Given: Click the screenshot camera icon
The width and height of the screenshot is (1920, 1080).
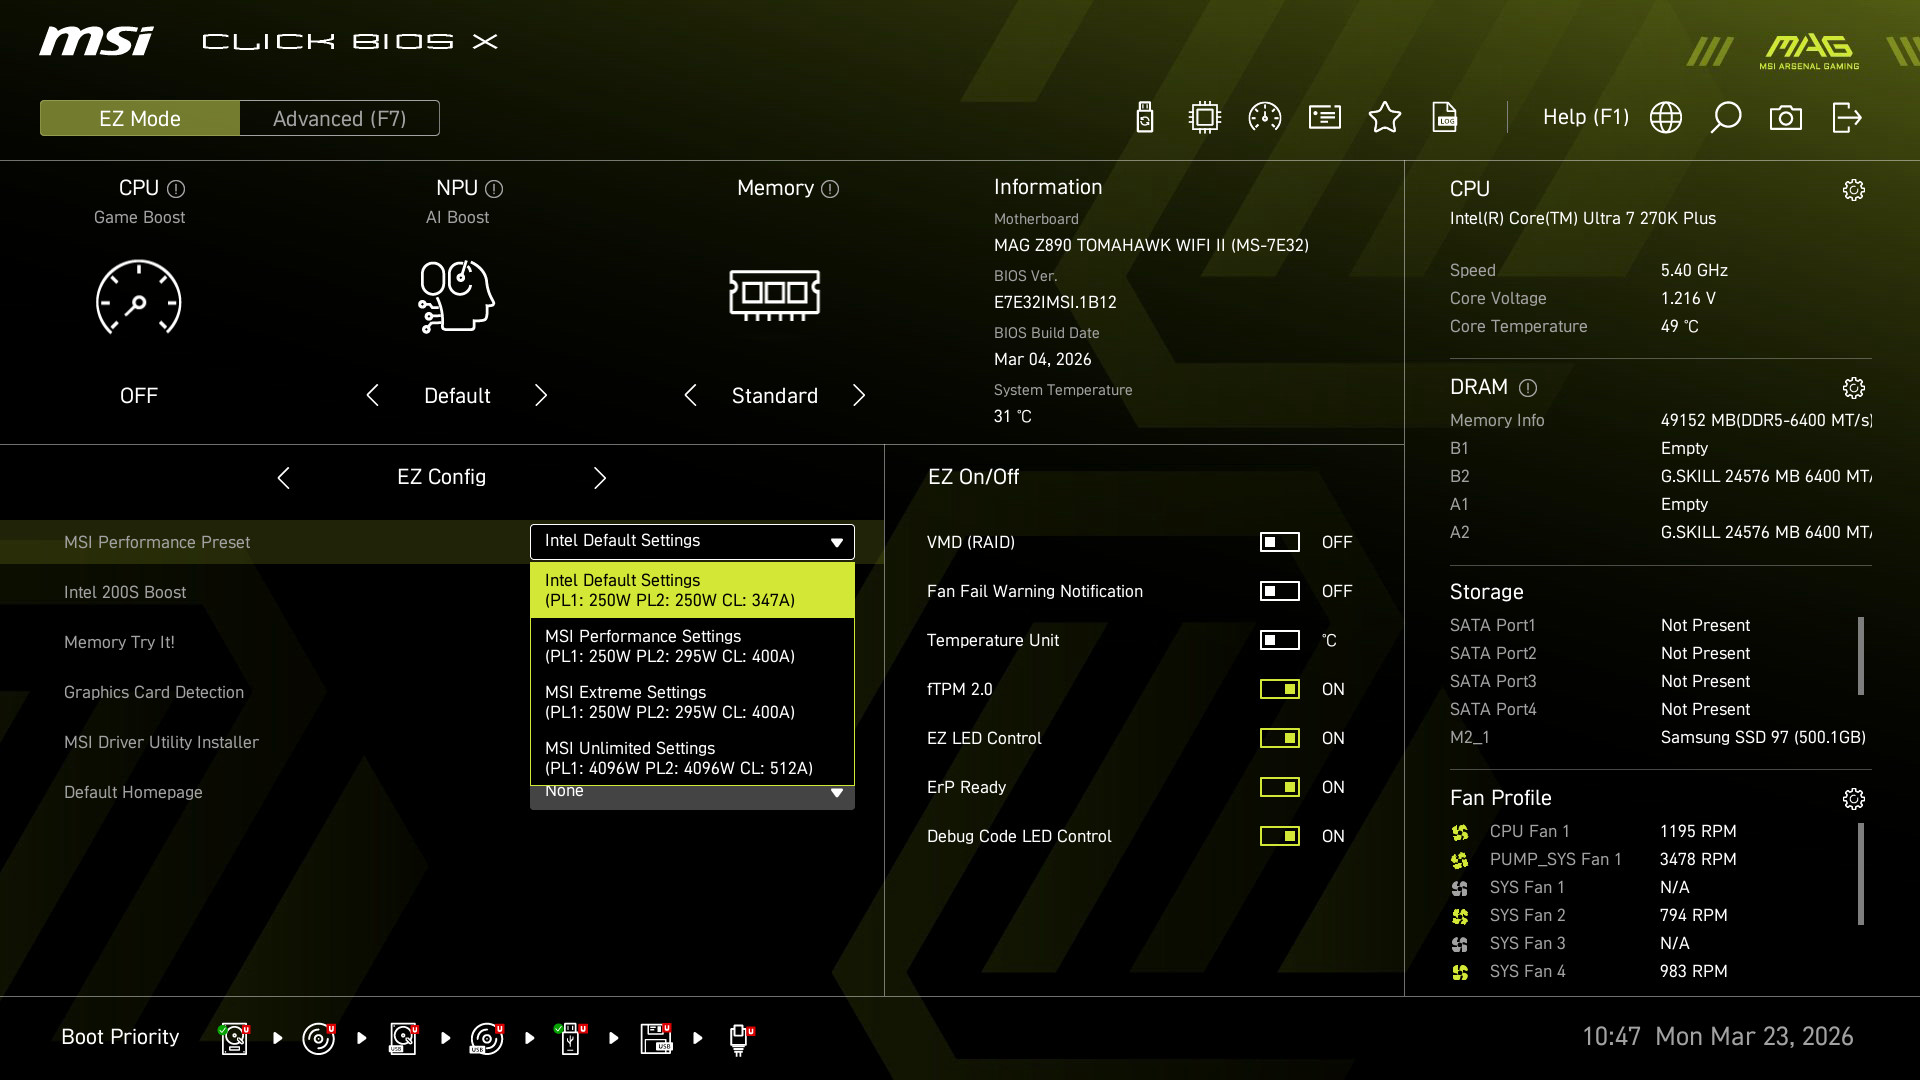Looking at the screenshot, I should click(x=1785, y=118).
